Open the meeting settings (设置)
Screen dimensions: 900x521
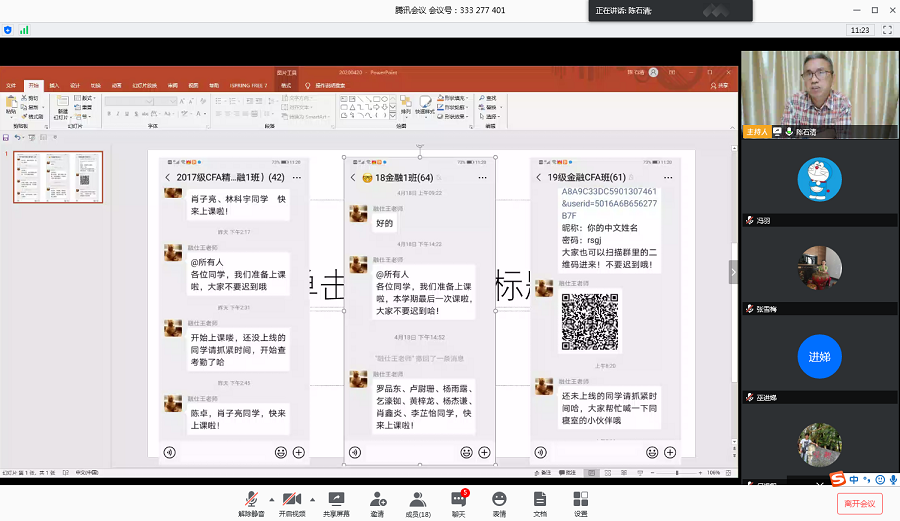point(581,499)
